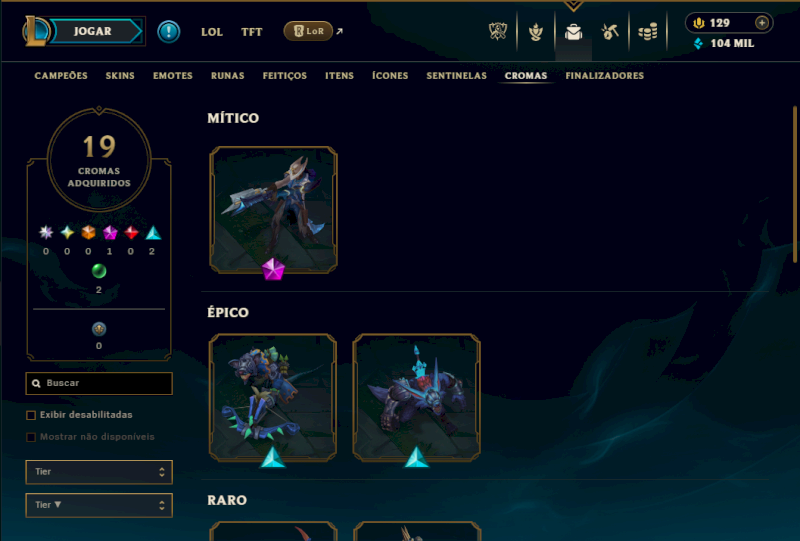Click the pink mythic gem filter icon

(110, 233)
